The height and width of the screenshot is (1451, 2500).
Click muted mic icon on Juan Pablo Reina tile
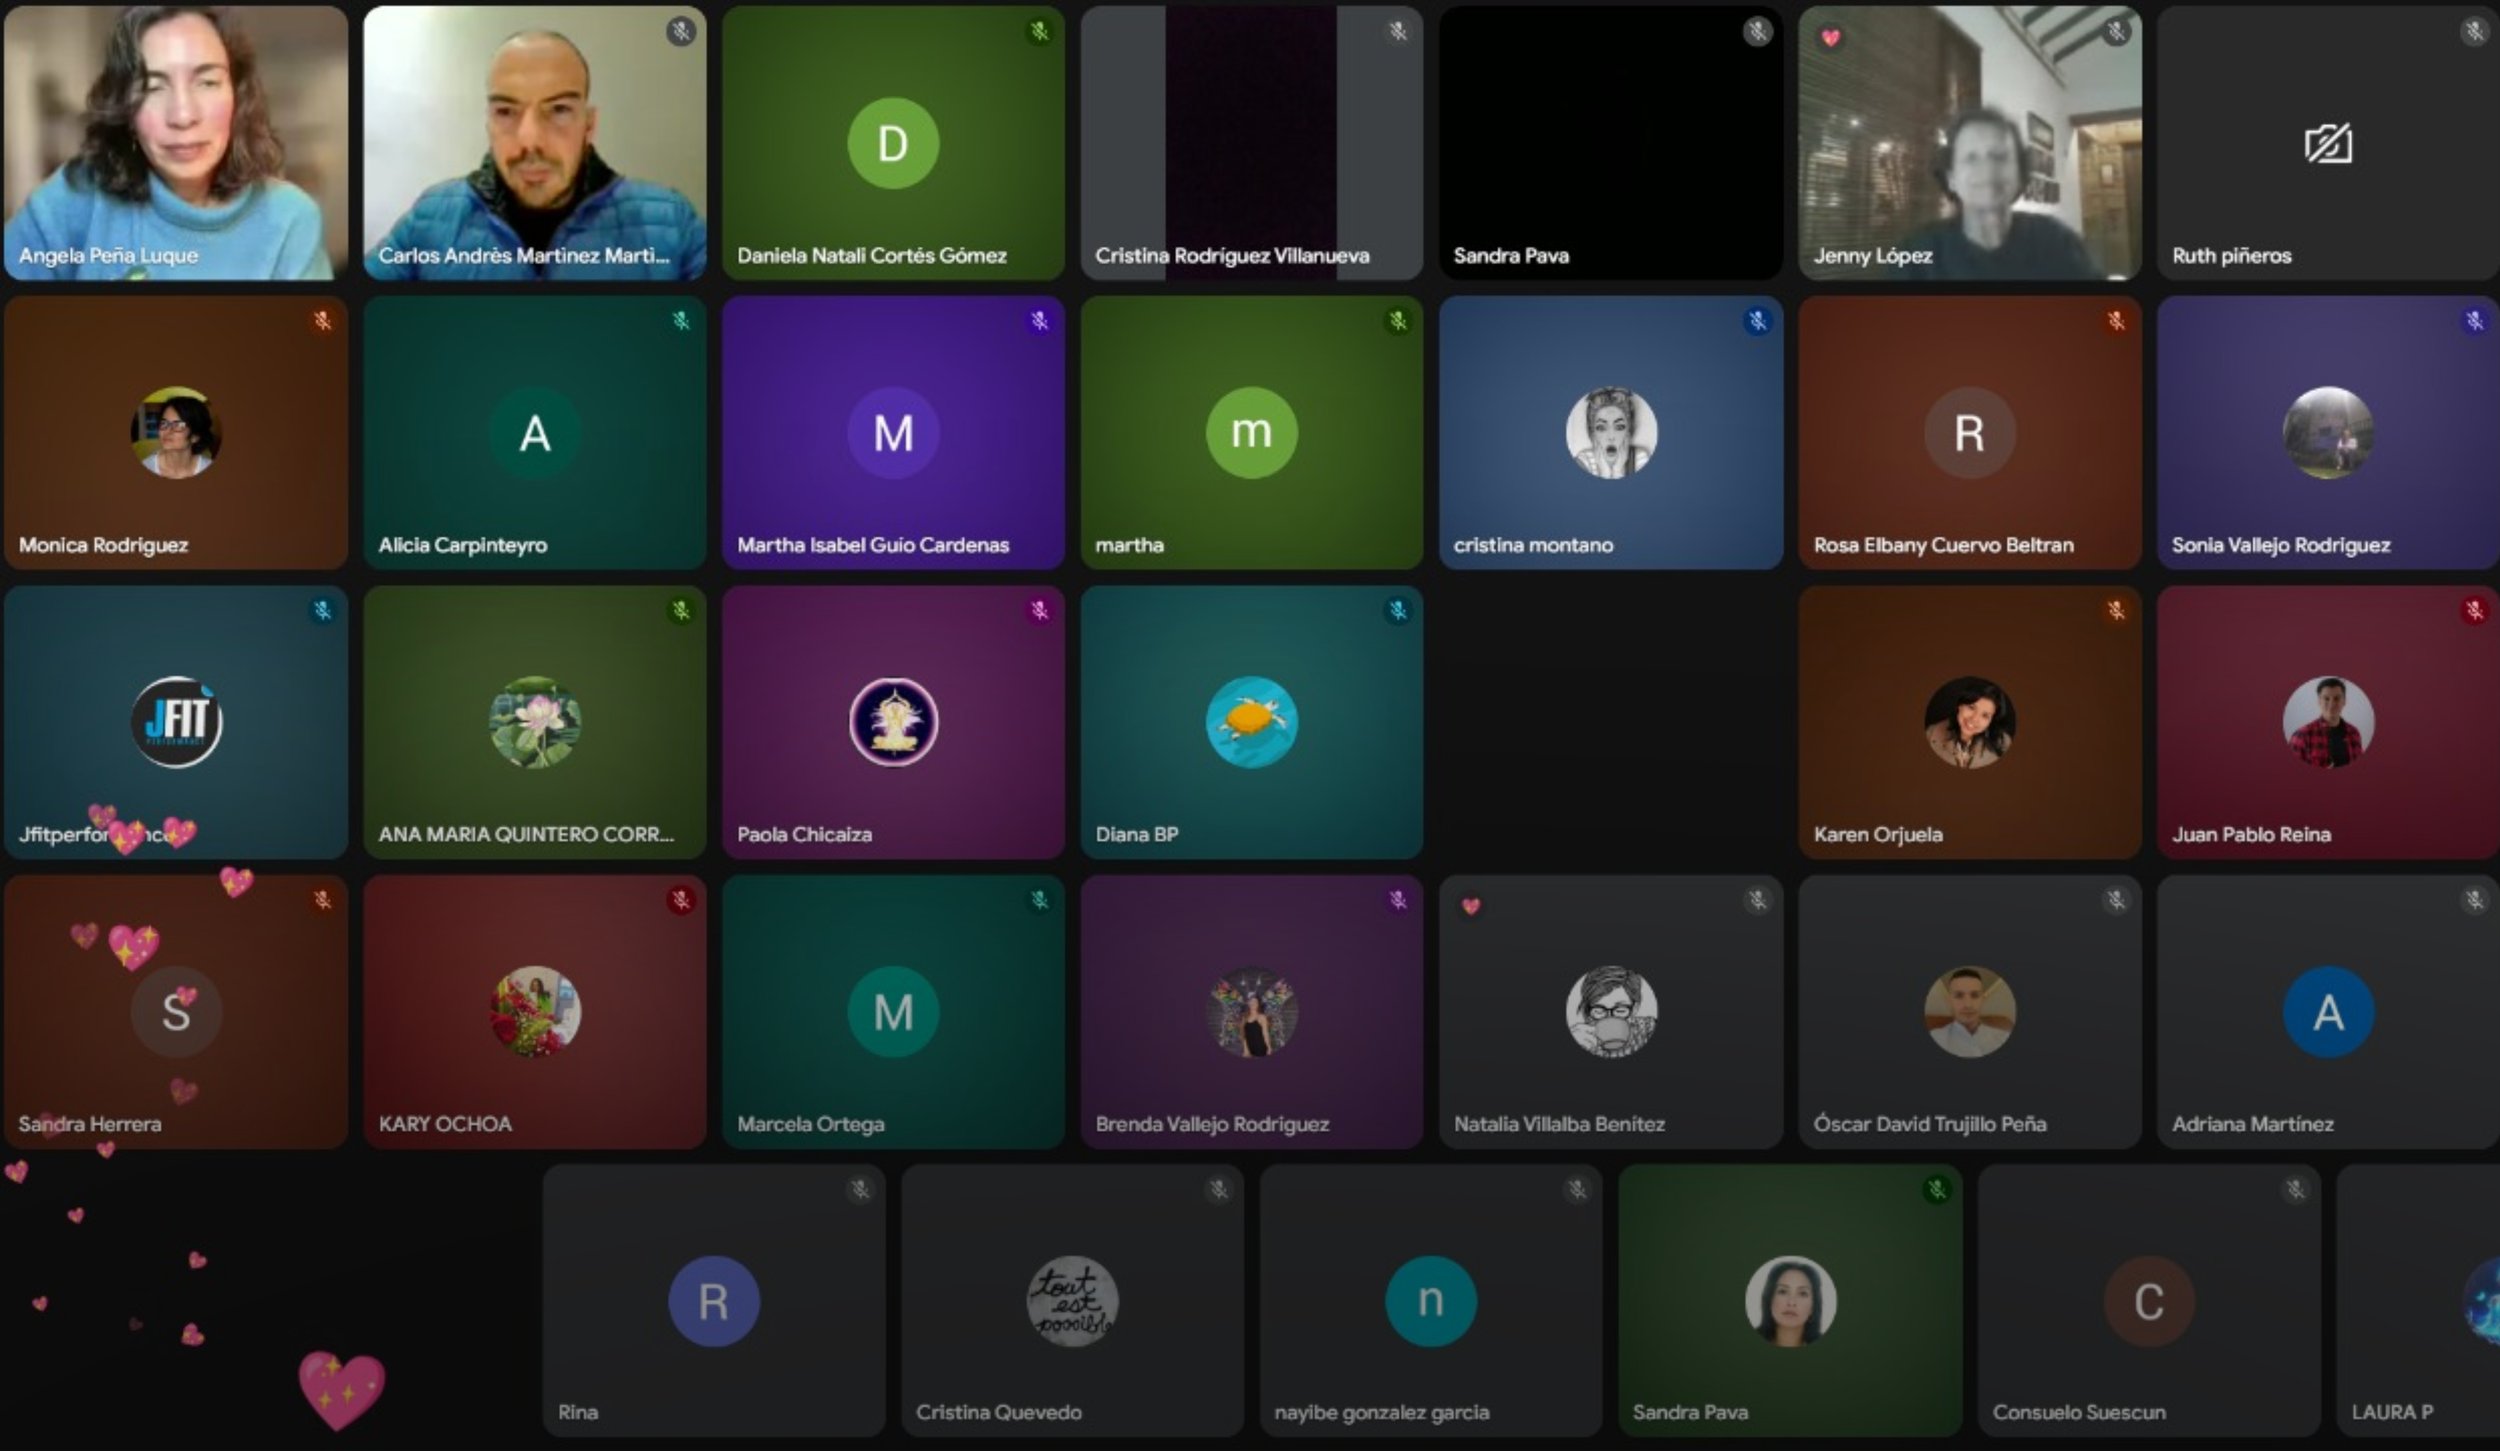coord(2474,610)
